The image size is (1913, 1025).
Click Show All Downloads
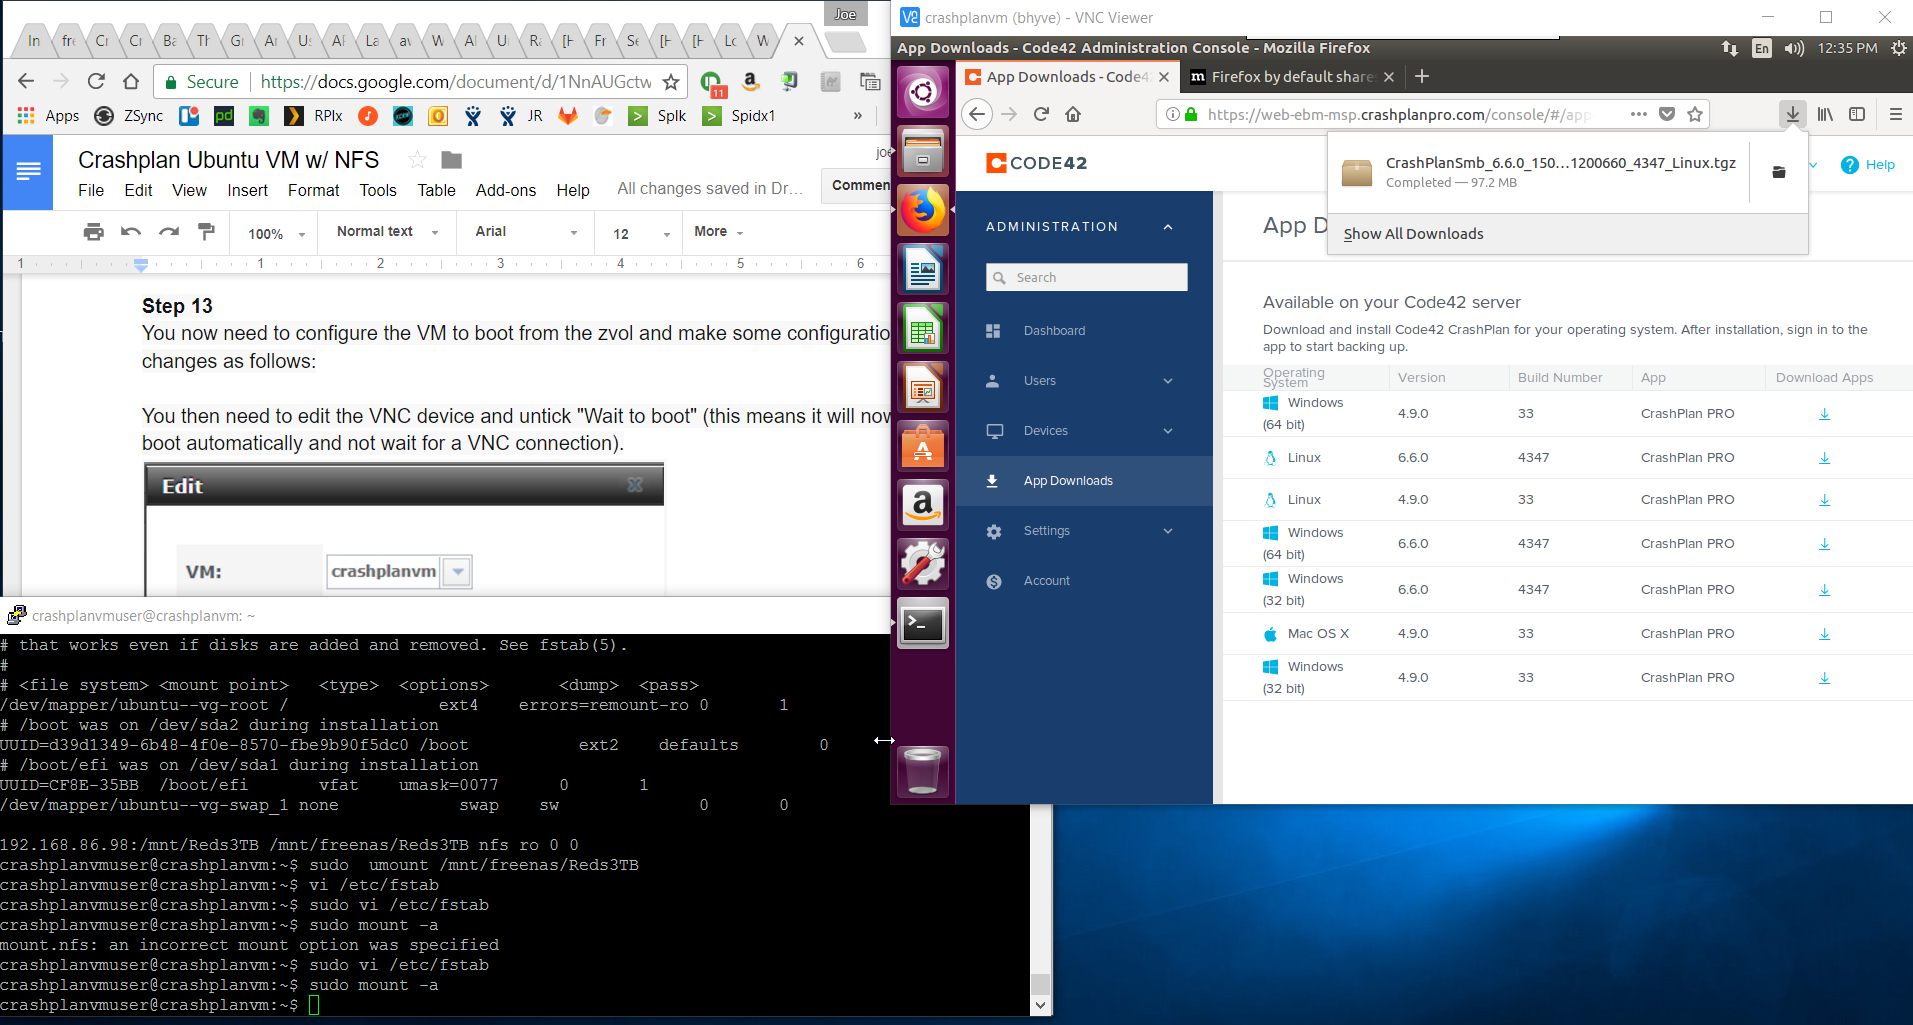1413,234
